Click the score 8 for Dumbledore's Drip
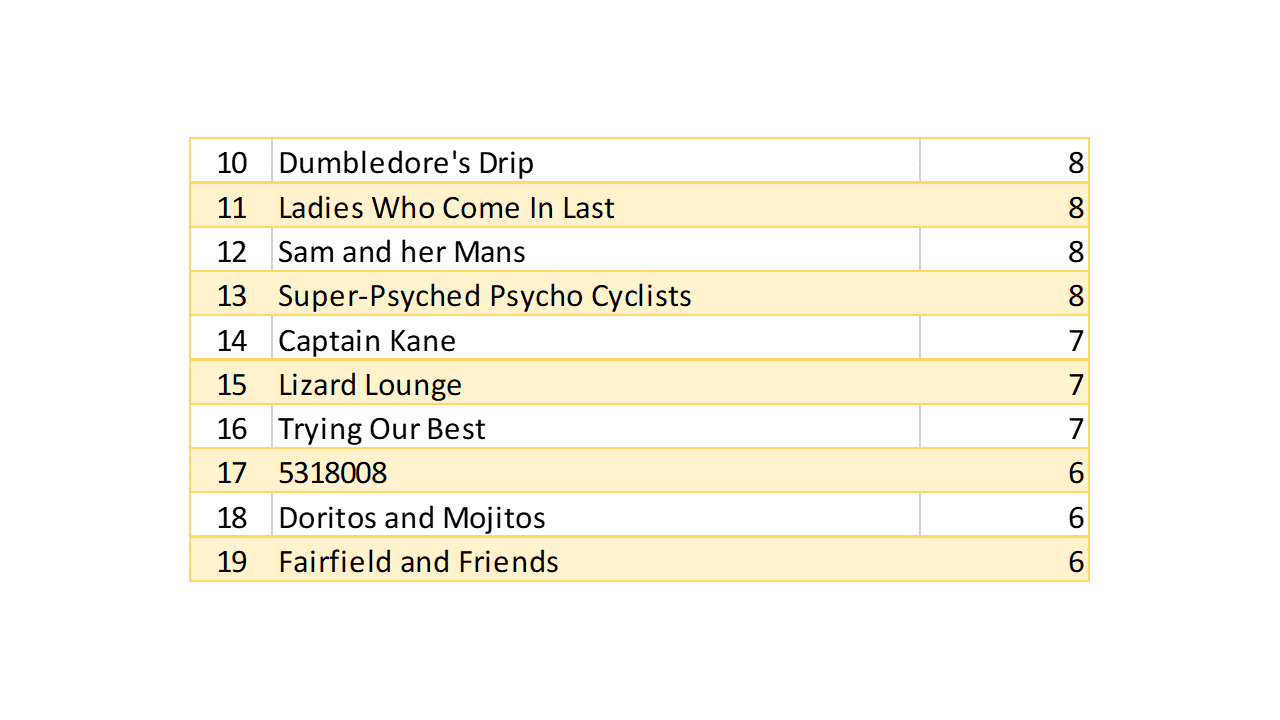 pos(1075,163)
